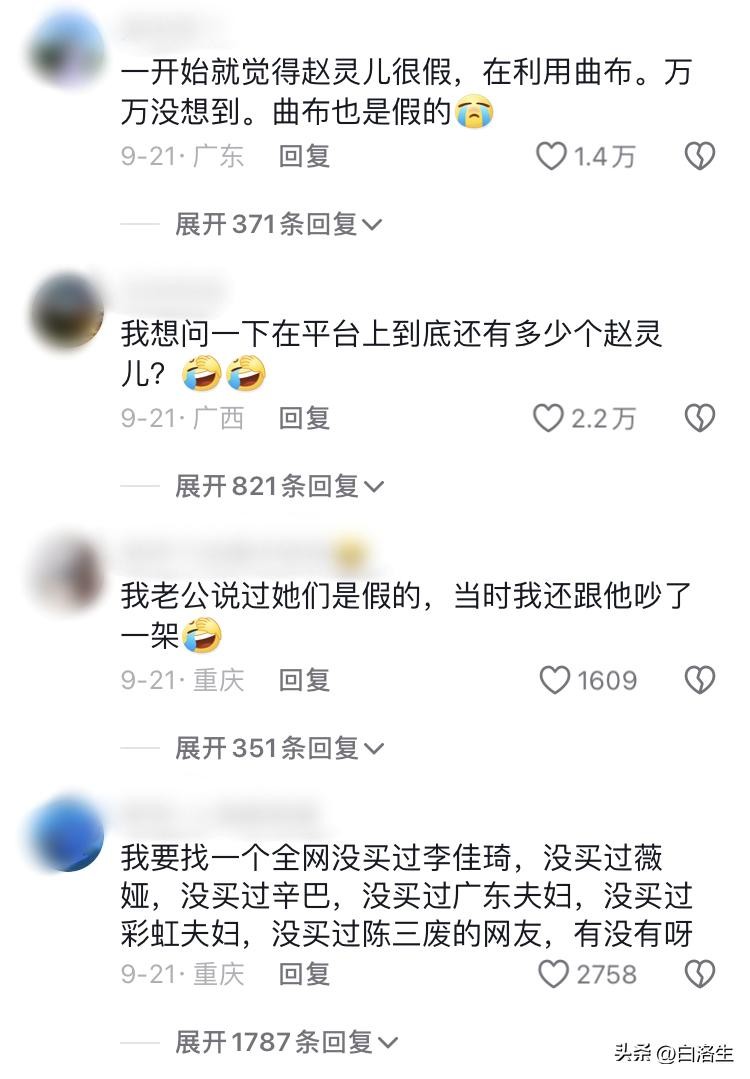Reply to the Guangdong comment
The height and width of the screenshot is (1079, 750).
click(304, 156)
